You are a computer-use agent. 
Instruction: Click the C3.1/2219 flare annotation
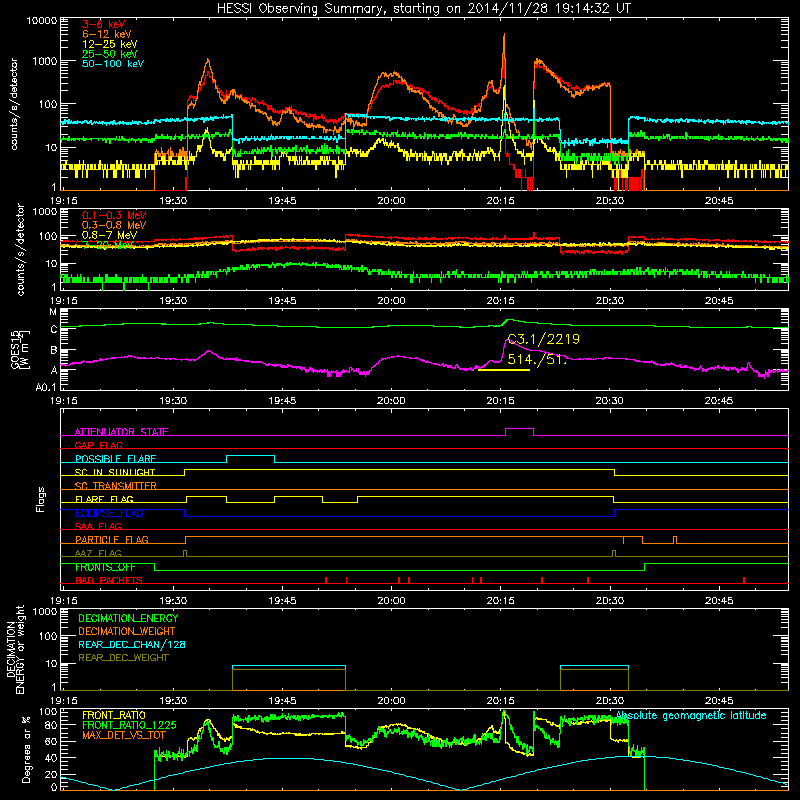pos(544,339)
